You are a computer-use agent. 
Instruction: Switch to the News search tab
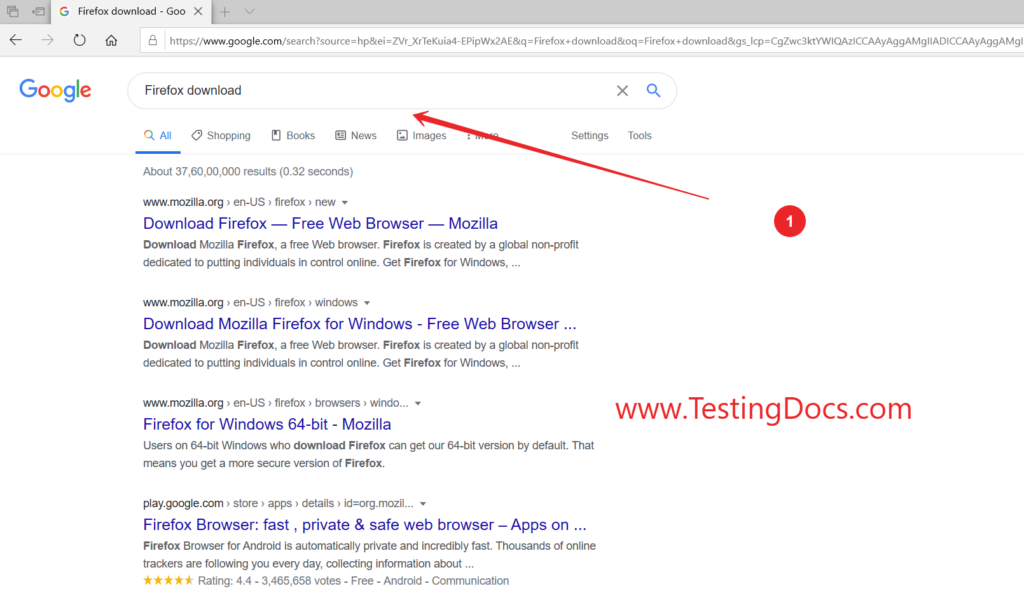tap(356, 135)
